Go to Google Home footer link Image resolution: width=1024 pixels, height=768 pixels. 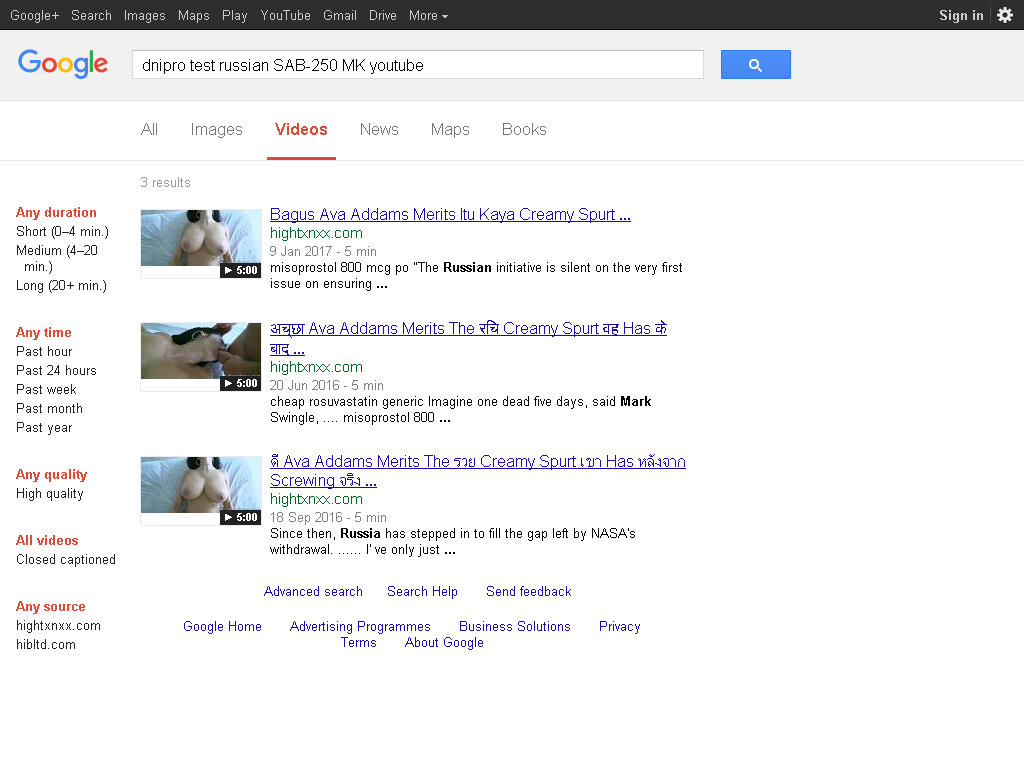click(x=223, y=626)
